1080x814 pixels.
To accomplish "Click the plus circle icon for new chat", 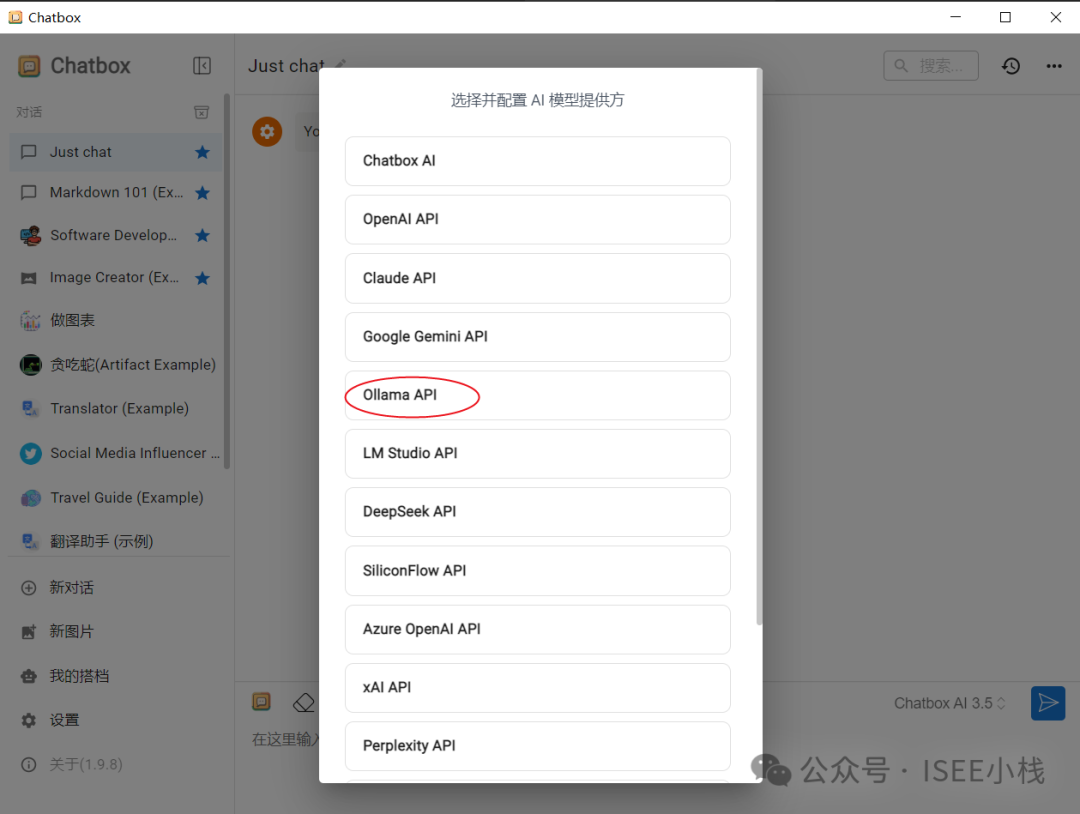I will 29,588.
